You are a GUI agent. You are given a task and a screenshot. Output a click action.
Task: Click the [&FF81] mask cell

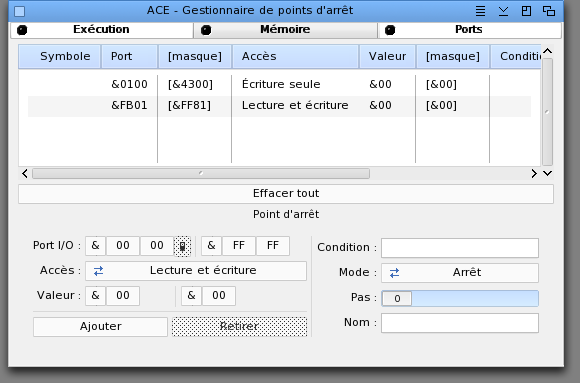tap(189, 105)
